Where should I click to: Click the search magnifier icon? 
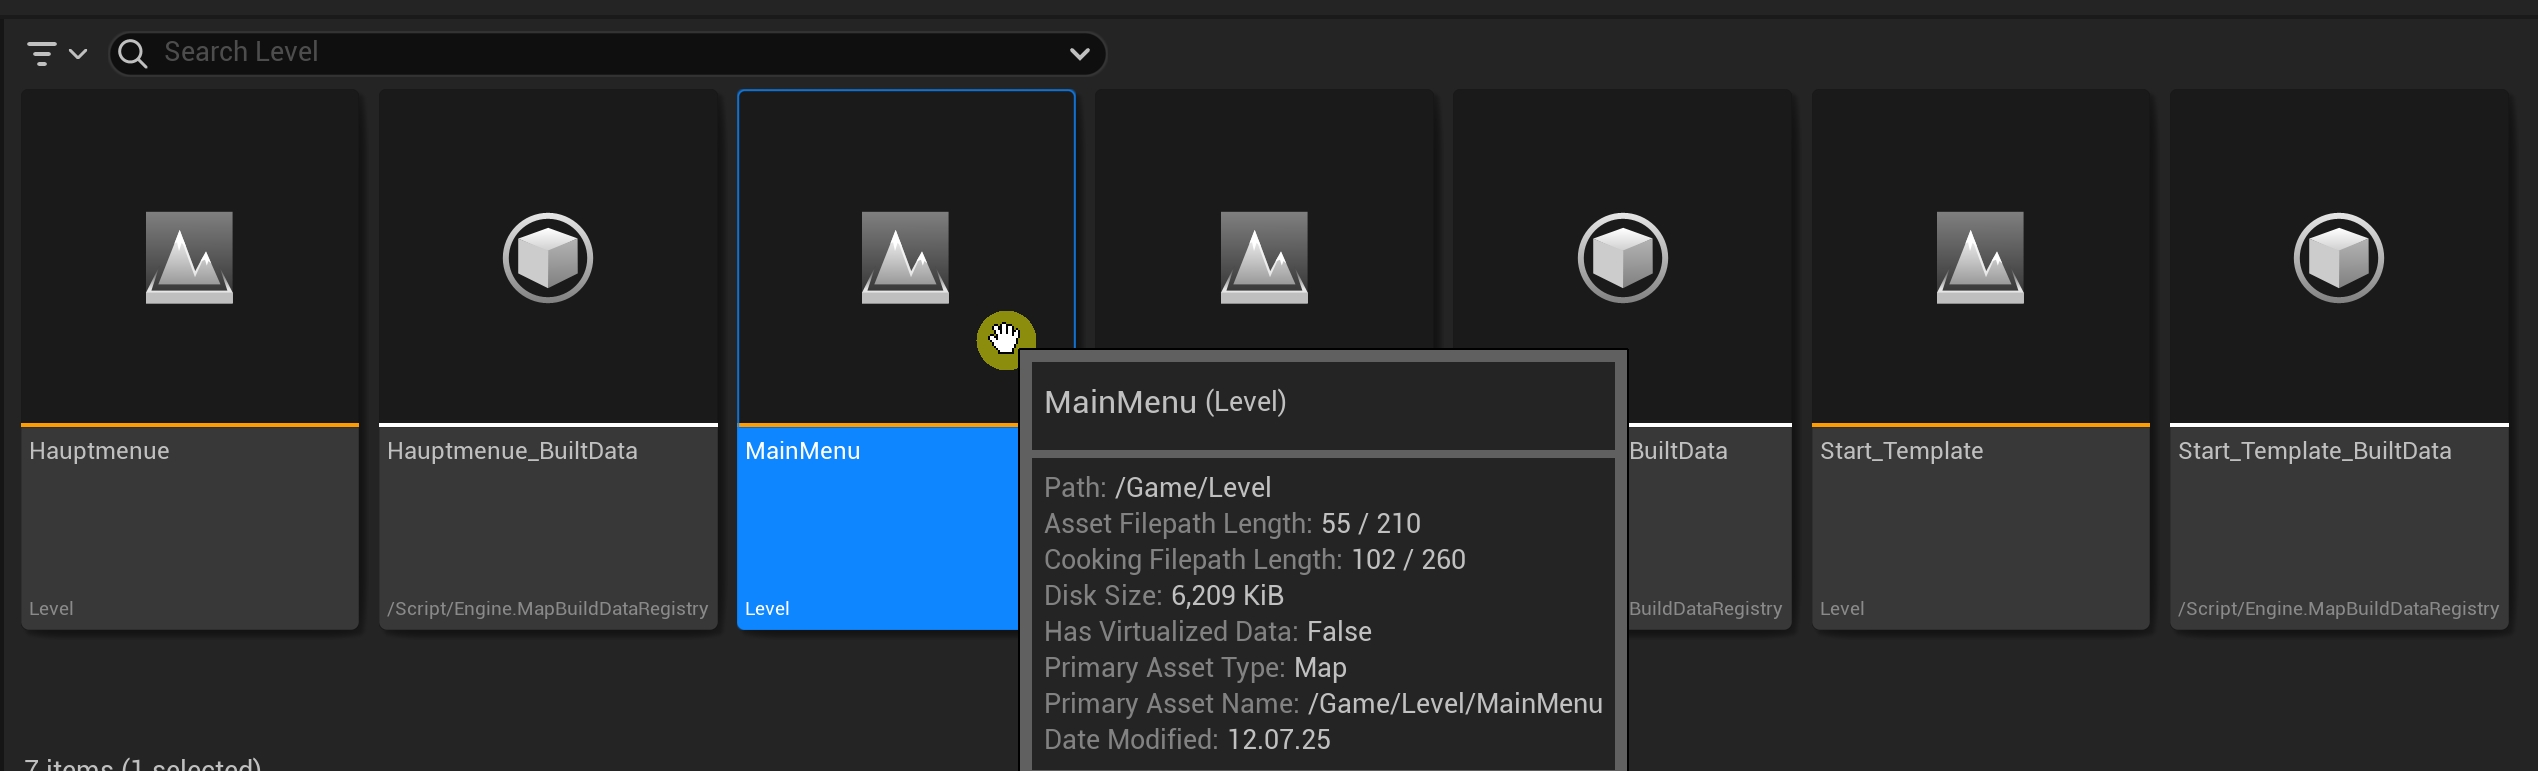(x=132, y=53)
